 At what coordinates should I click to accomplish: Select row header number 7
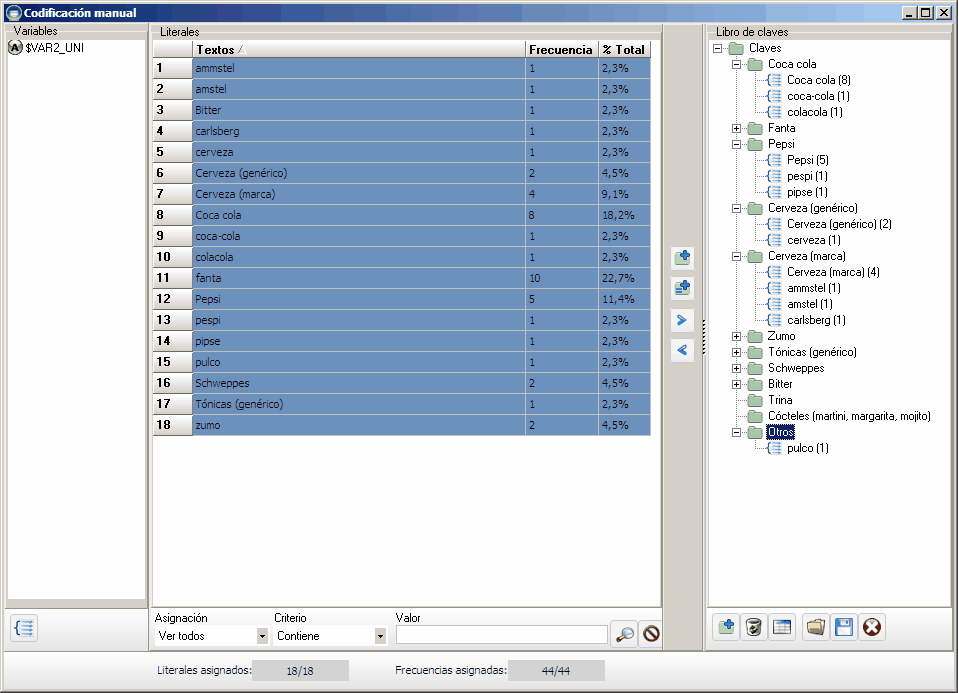(x=172, y=194)
